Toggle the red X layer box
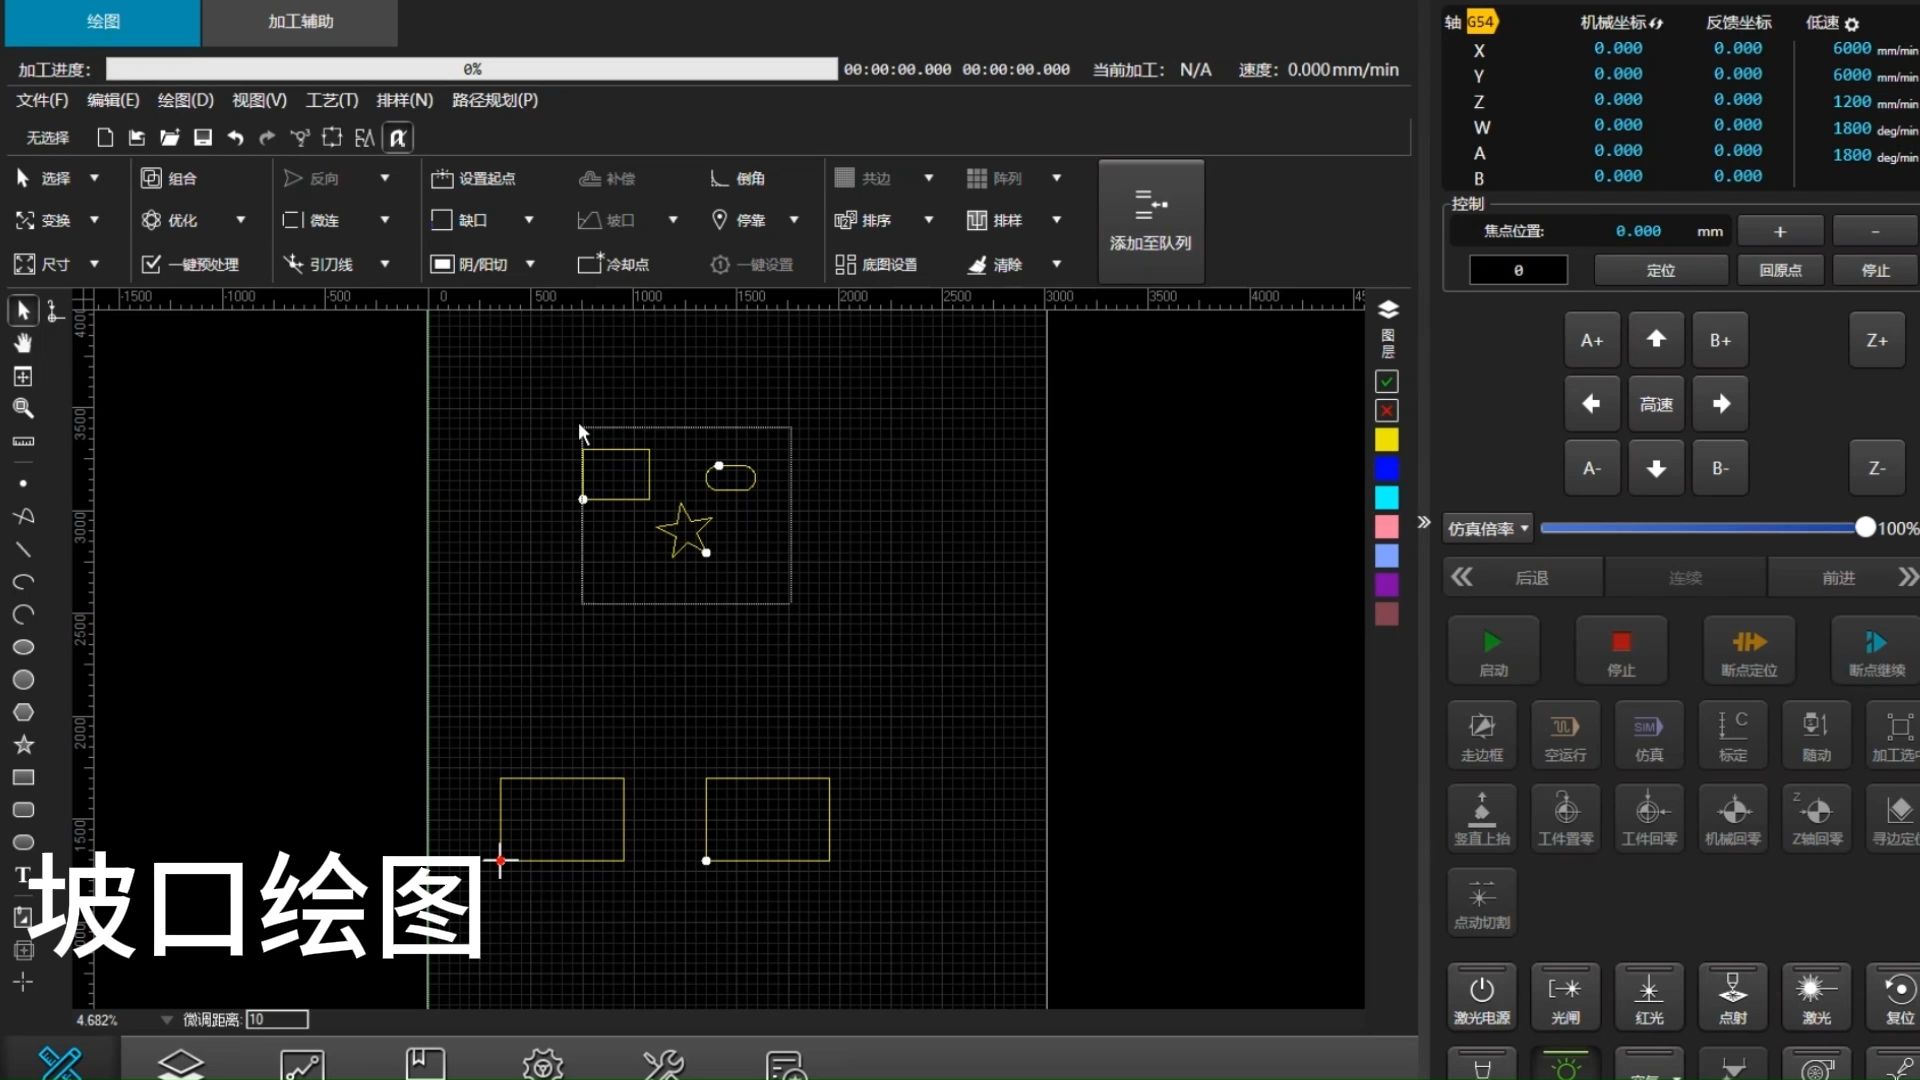This screenshot has height=1080, width=1920. 1386,411
